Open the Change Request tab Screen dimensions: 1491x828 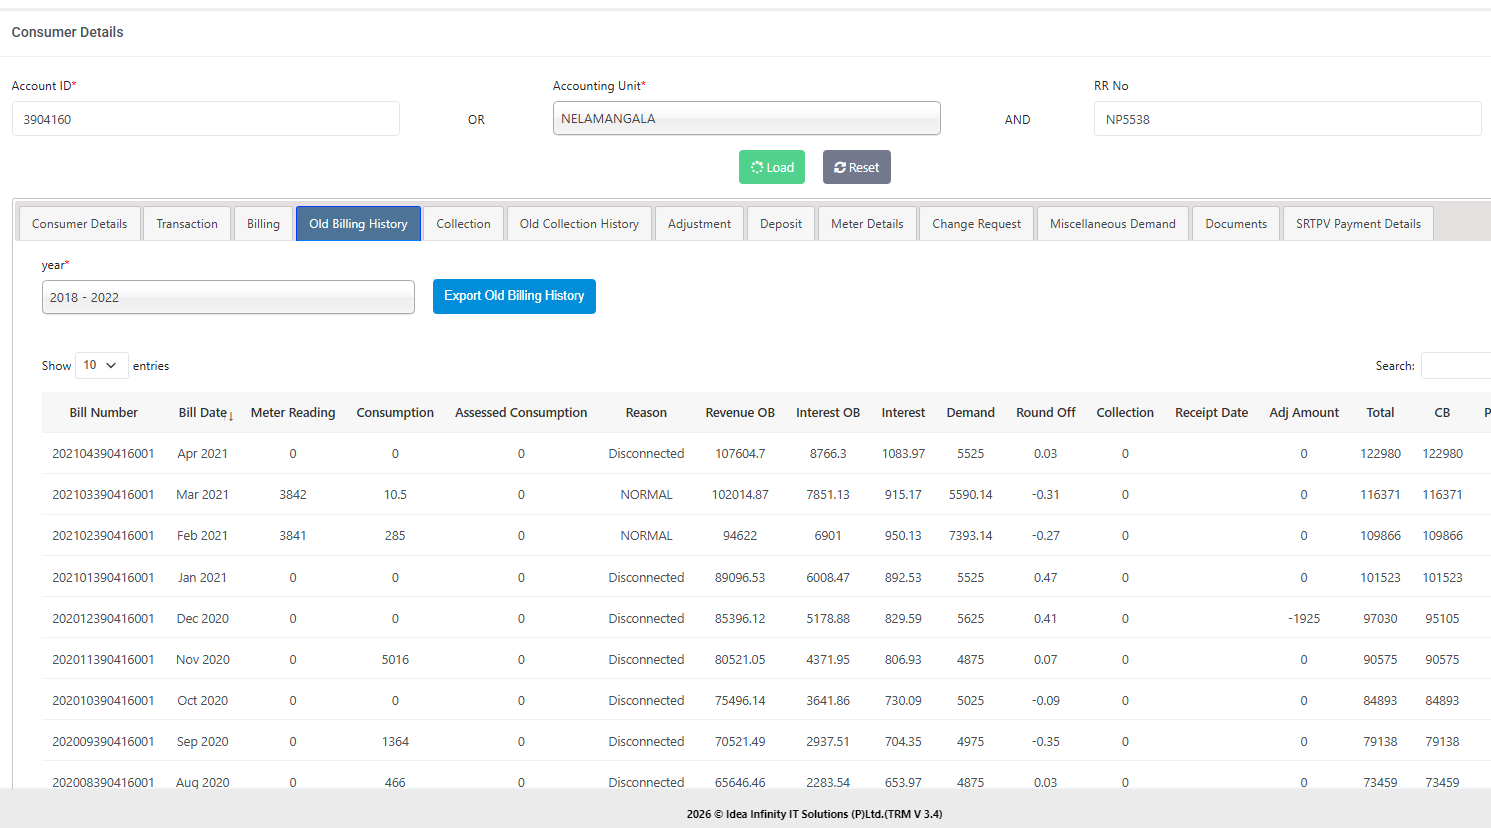click(x=976, y=224)
